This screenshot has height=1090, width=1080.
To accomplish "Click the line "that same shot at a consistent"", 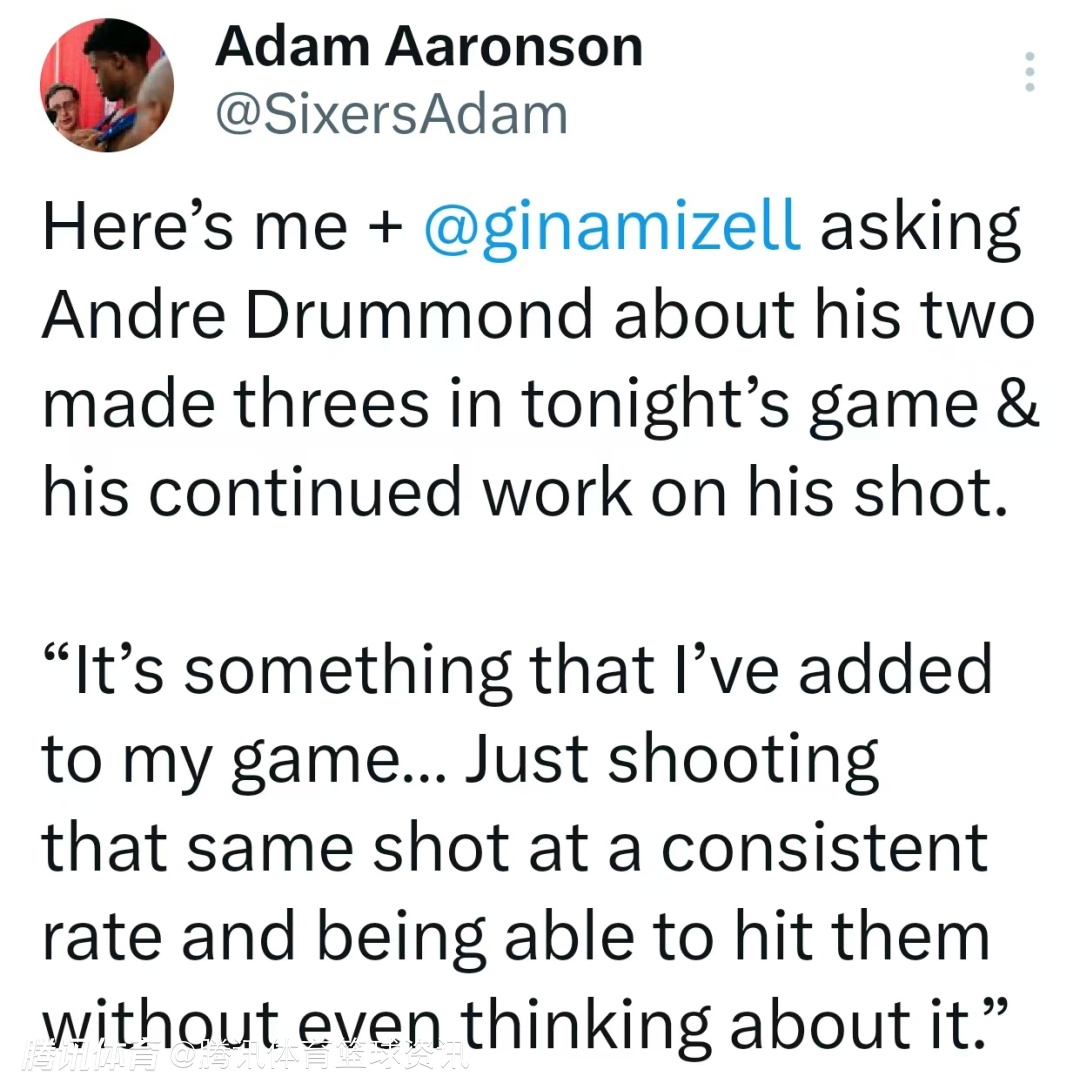I will (514, 847).
